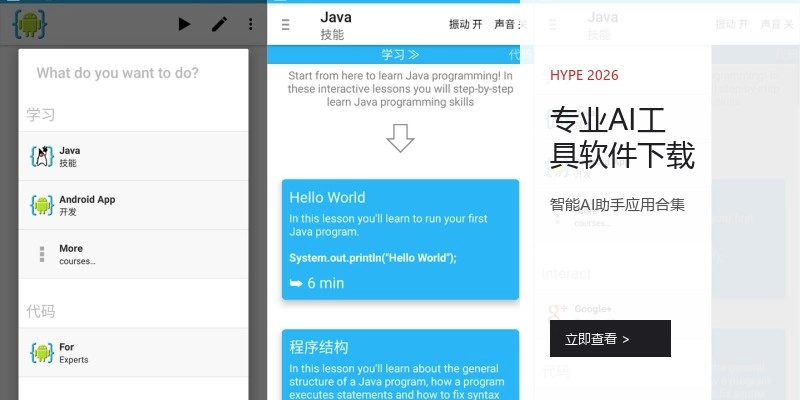This screenshot has height=400, width=800.
Task: Click the 立即查看 > ad button
Action: 610,338
